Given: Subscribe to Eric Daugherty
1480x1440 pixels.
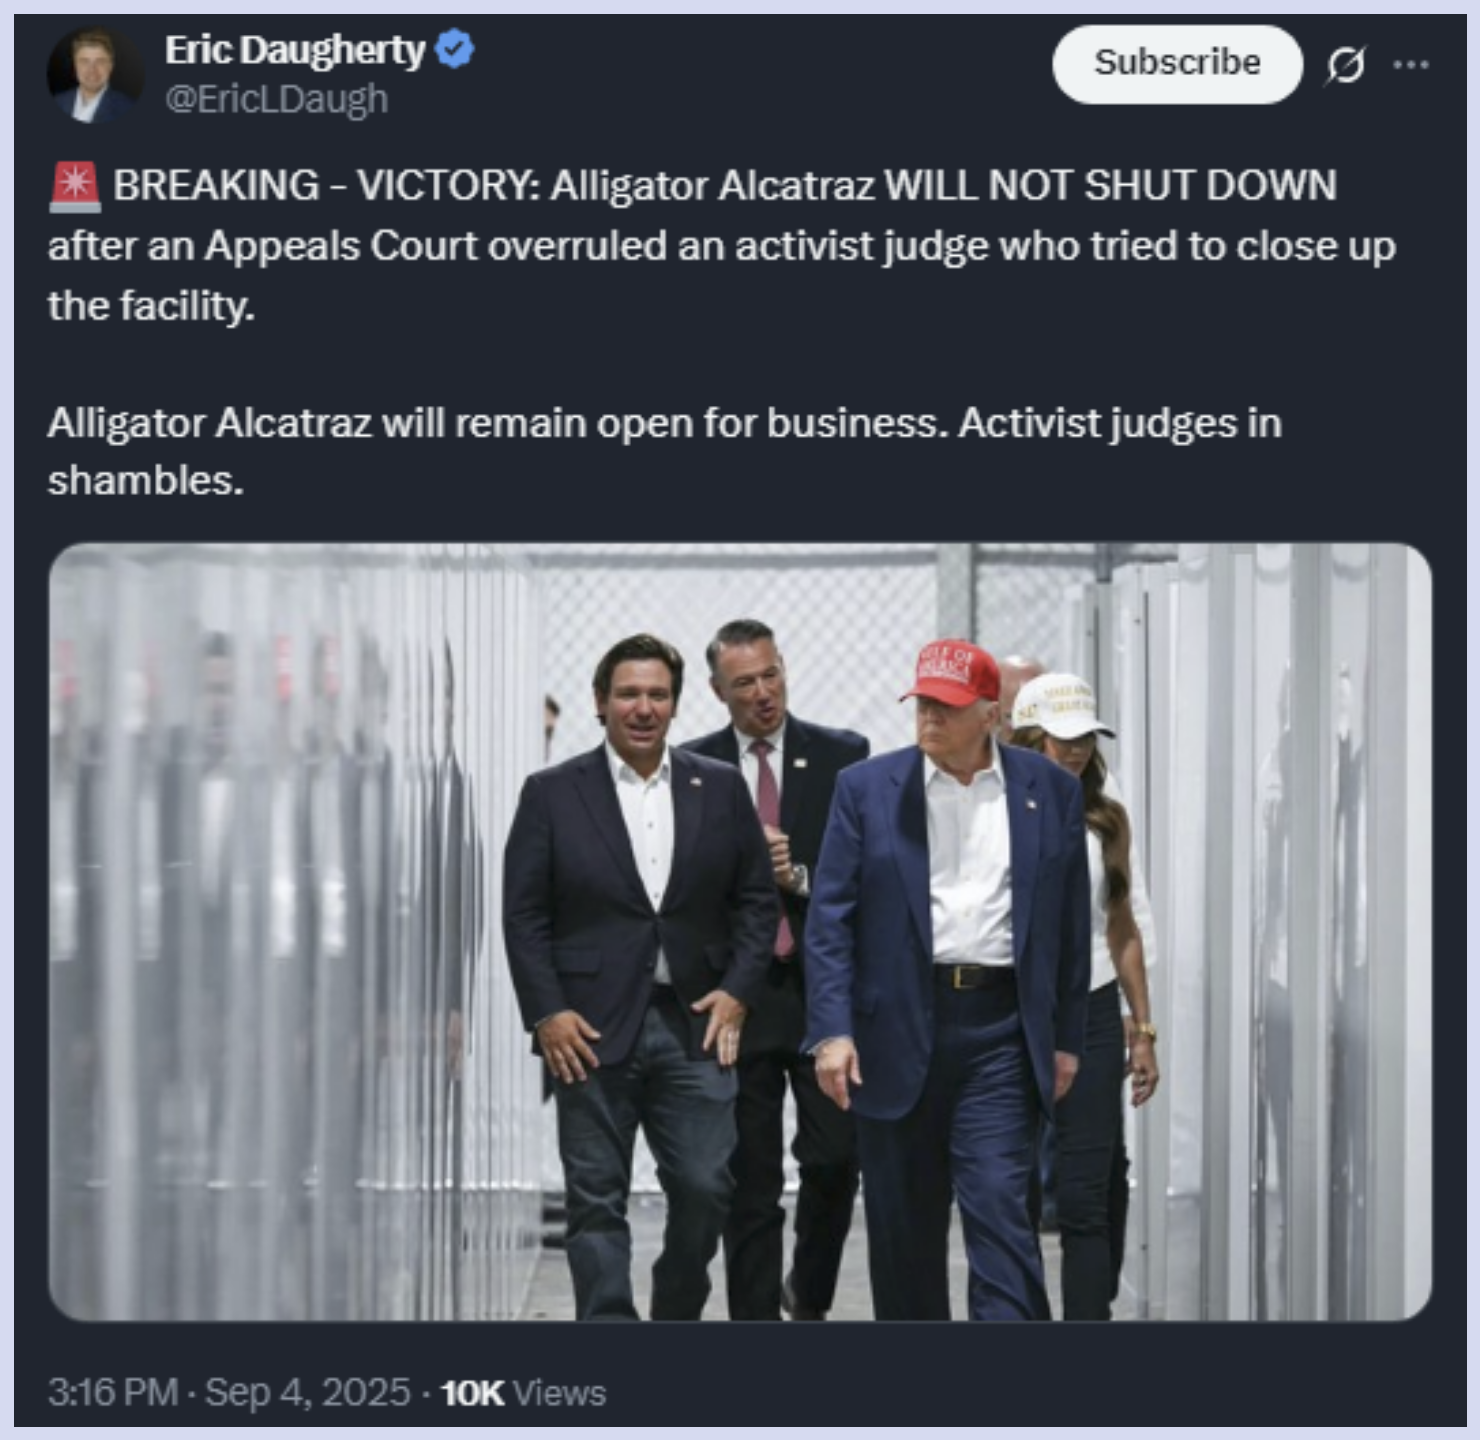Looking at the screenshot, I should (1177, 64).
